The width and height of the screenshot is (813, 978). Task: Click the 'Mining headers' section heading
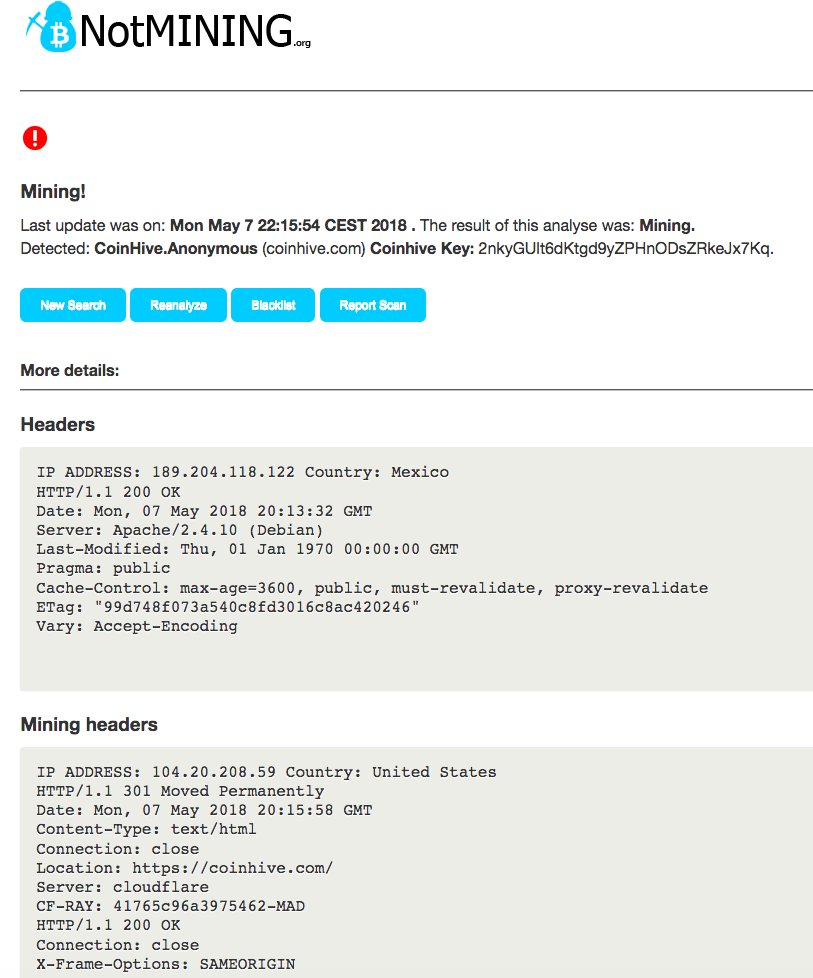pos(89,725)
